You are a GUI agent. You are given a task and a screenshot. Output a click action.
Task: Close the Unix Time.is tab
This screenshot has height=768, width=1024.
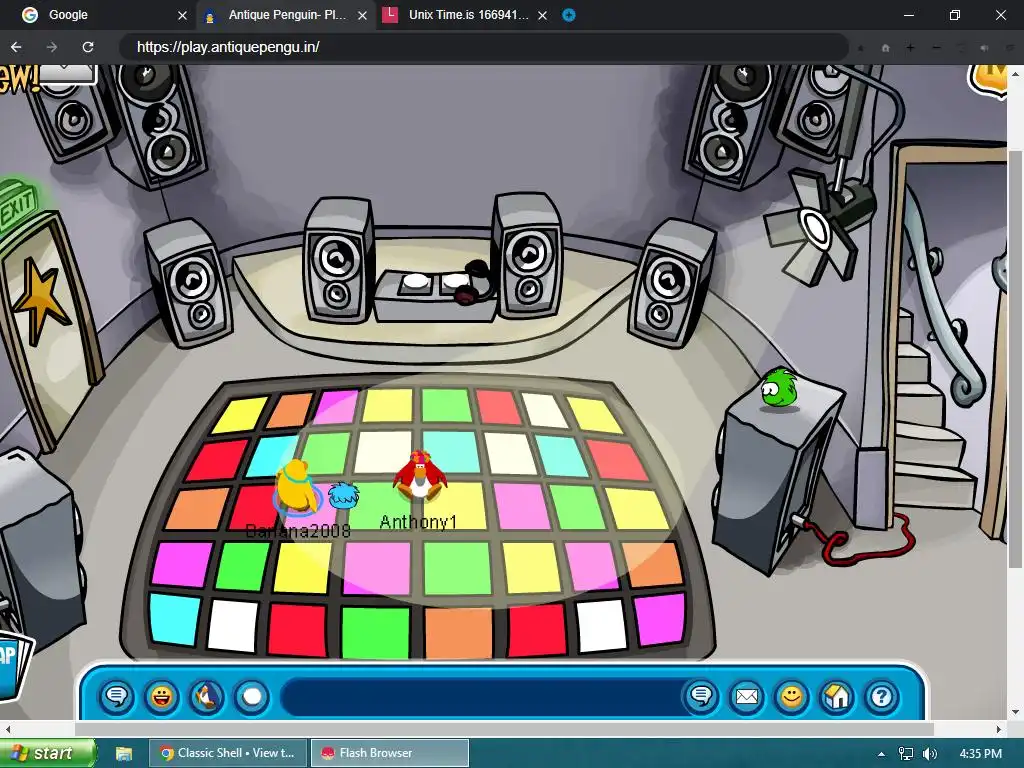543,16
